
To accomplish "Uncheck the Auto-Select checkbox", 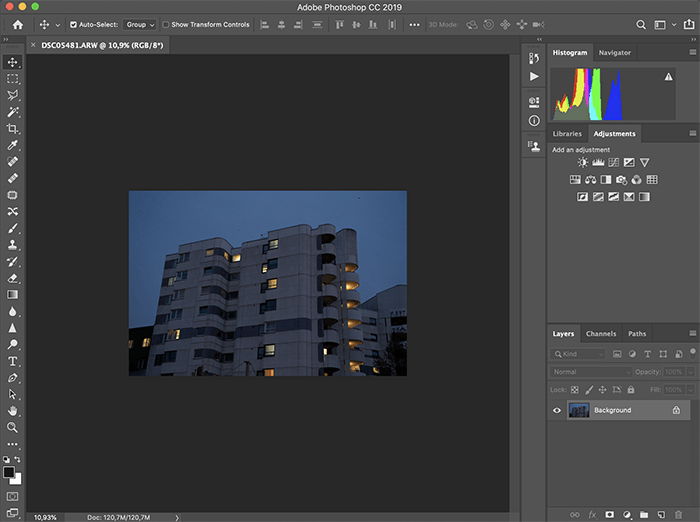I will [x=73, y=24].
